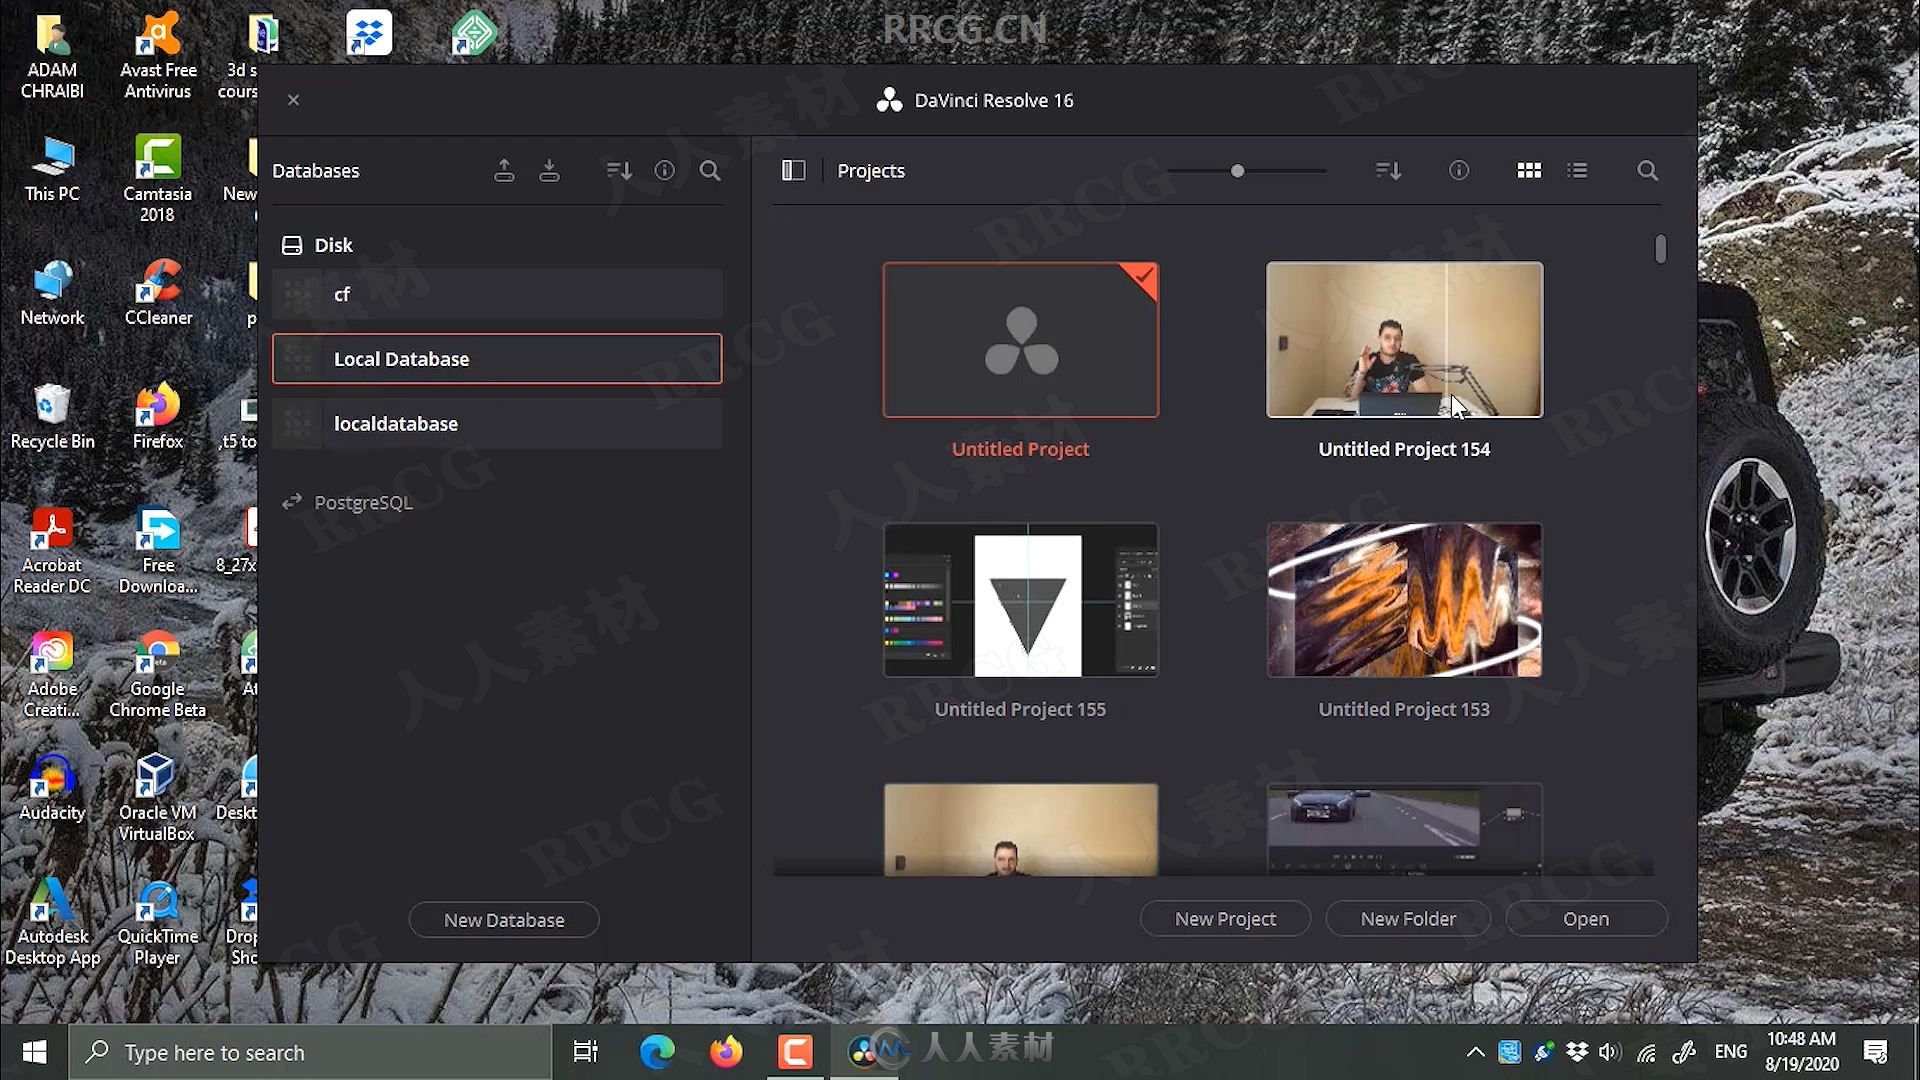Open the notification center icon
Screen dimensions: 1920x1080
click(x=1875, y=1052)
